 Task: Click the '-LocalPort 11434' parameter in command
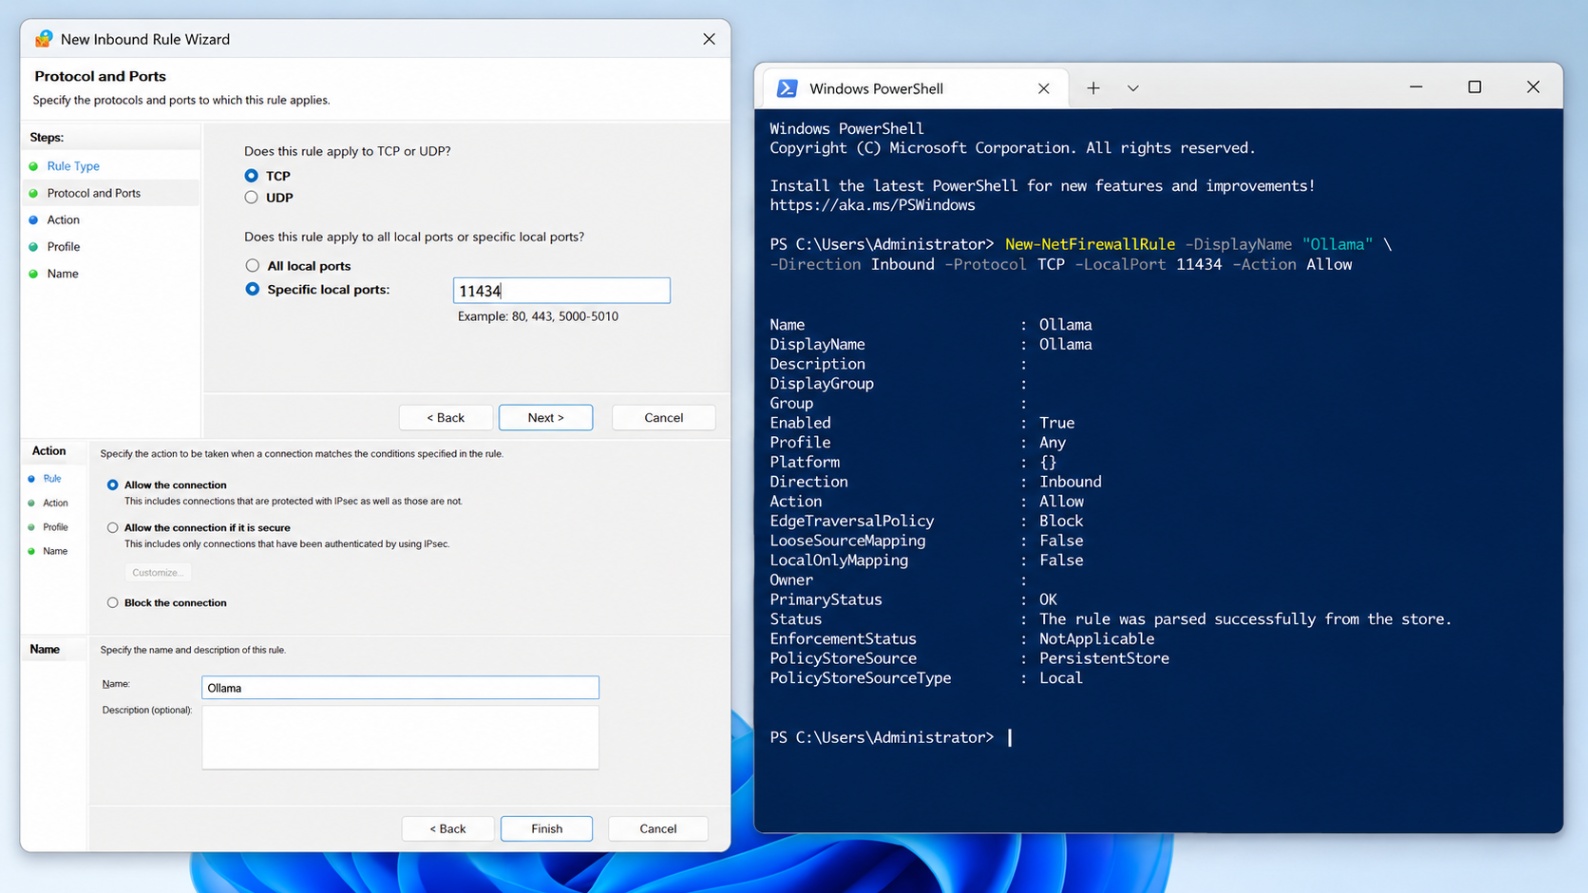(1148, 264)
